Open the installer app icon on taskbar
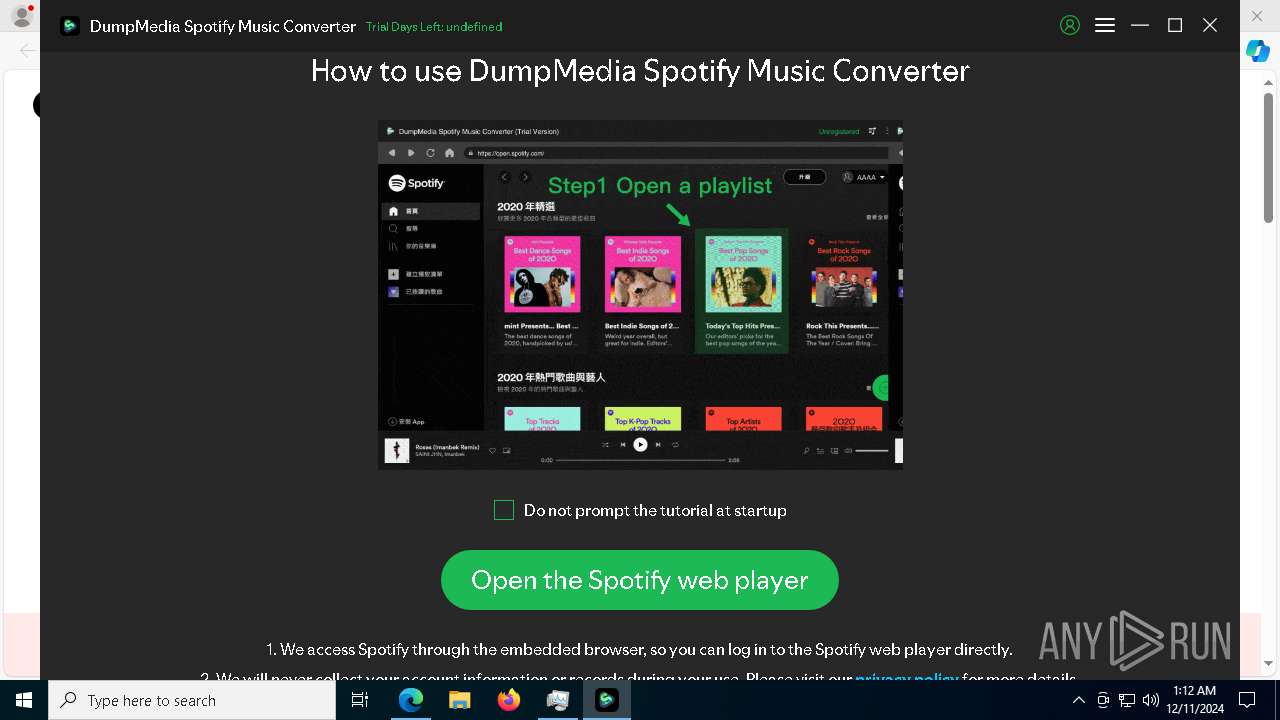Image resolution: width=1280 pixels, height=720 pixels. 557,700
